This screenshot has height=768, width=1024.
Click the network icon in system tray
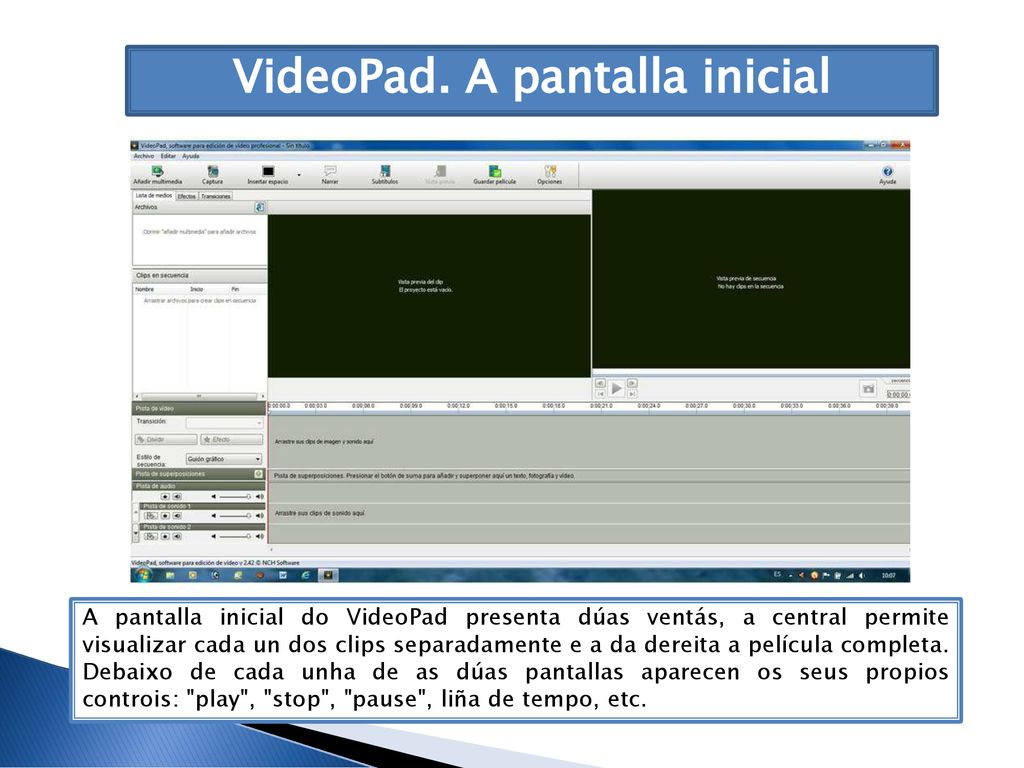click(850, 575)
